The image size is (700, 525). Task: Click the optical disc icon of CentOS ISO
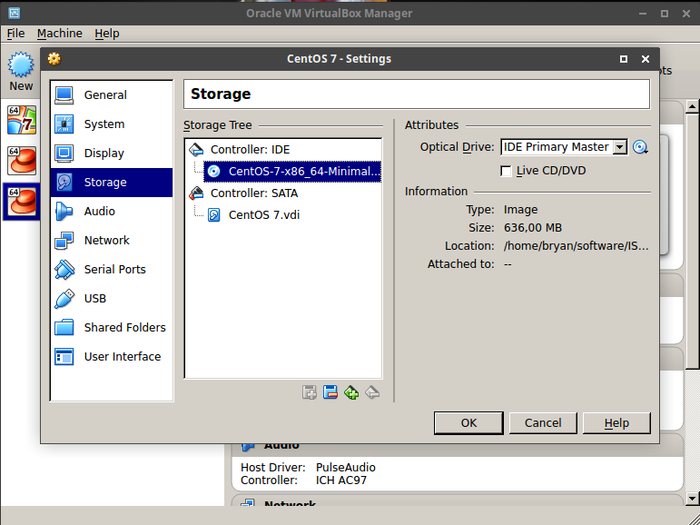click(214, 171)
